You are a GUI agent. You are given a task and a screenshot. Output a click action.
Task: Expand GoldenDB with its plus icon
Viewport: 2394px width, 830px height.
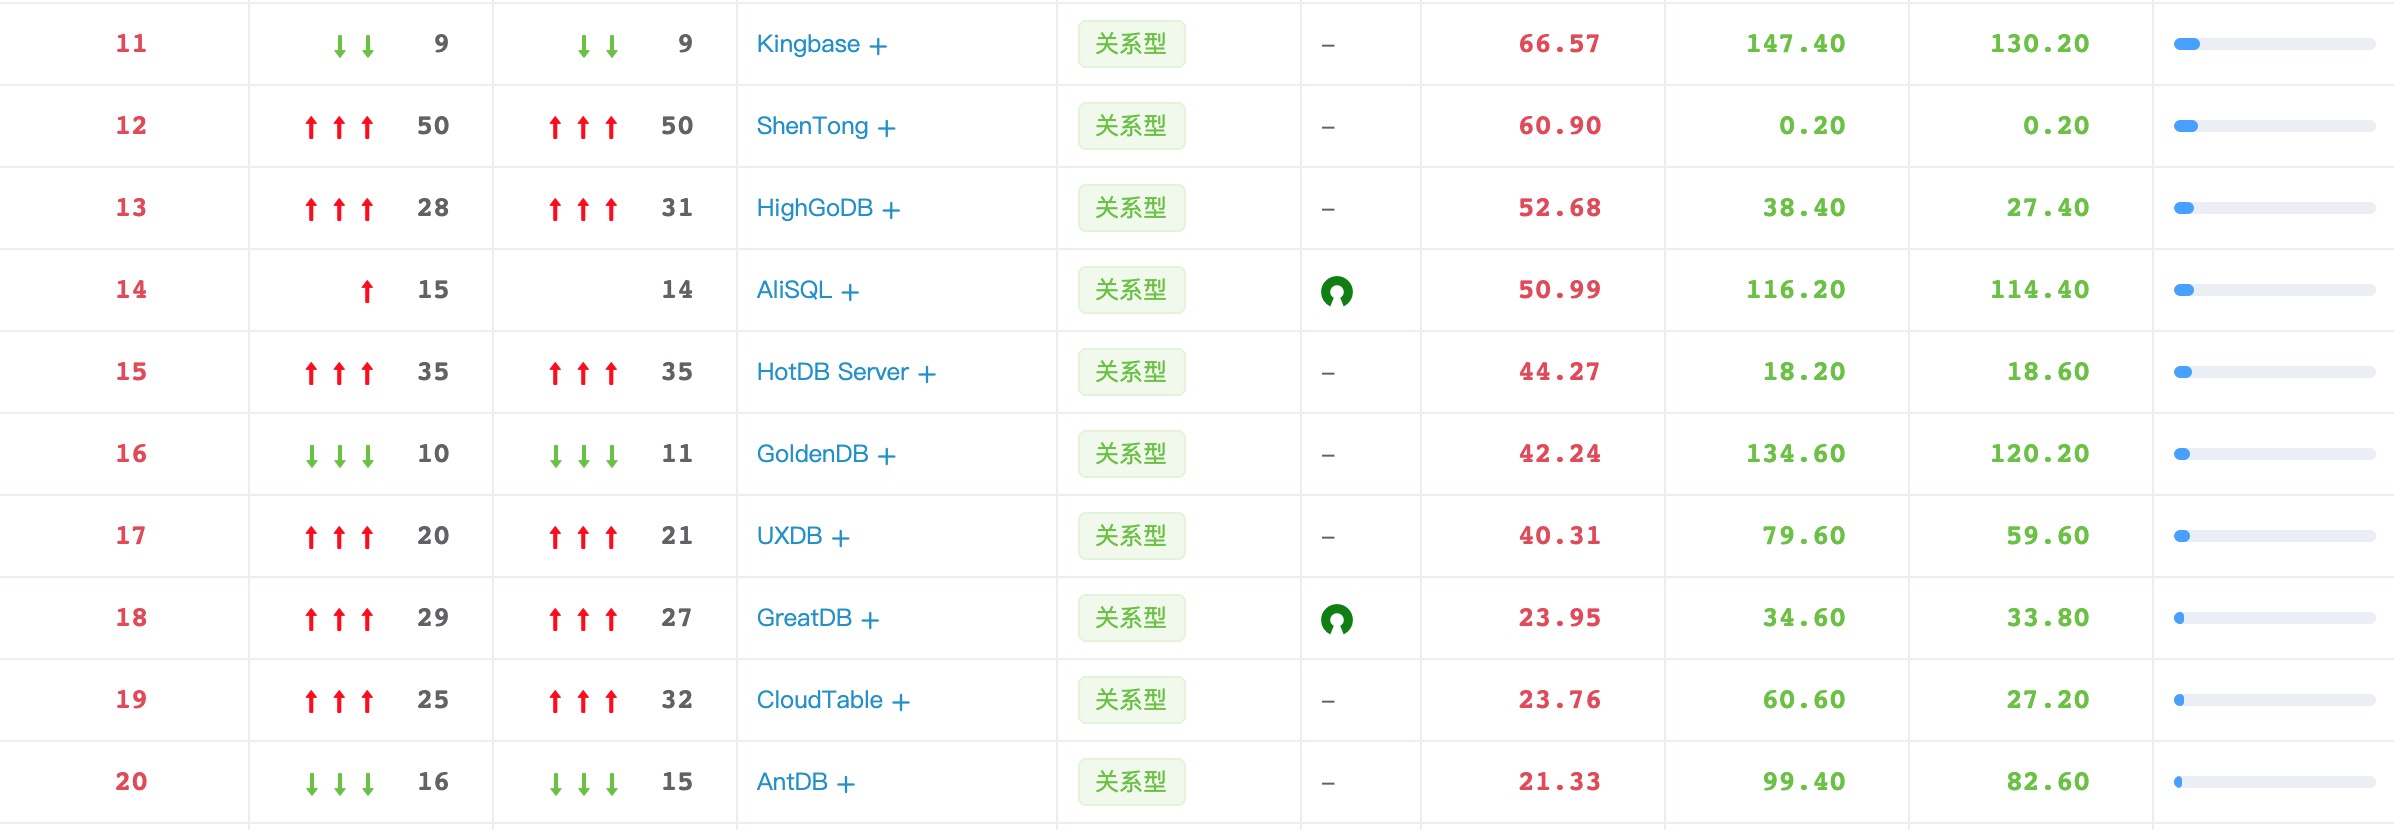886,456
